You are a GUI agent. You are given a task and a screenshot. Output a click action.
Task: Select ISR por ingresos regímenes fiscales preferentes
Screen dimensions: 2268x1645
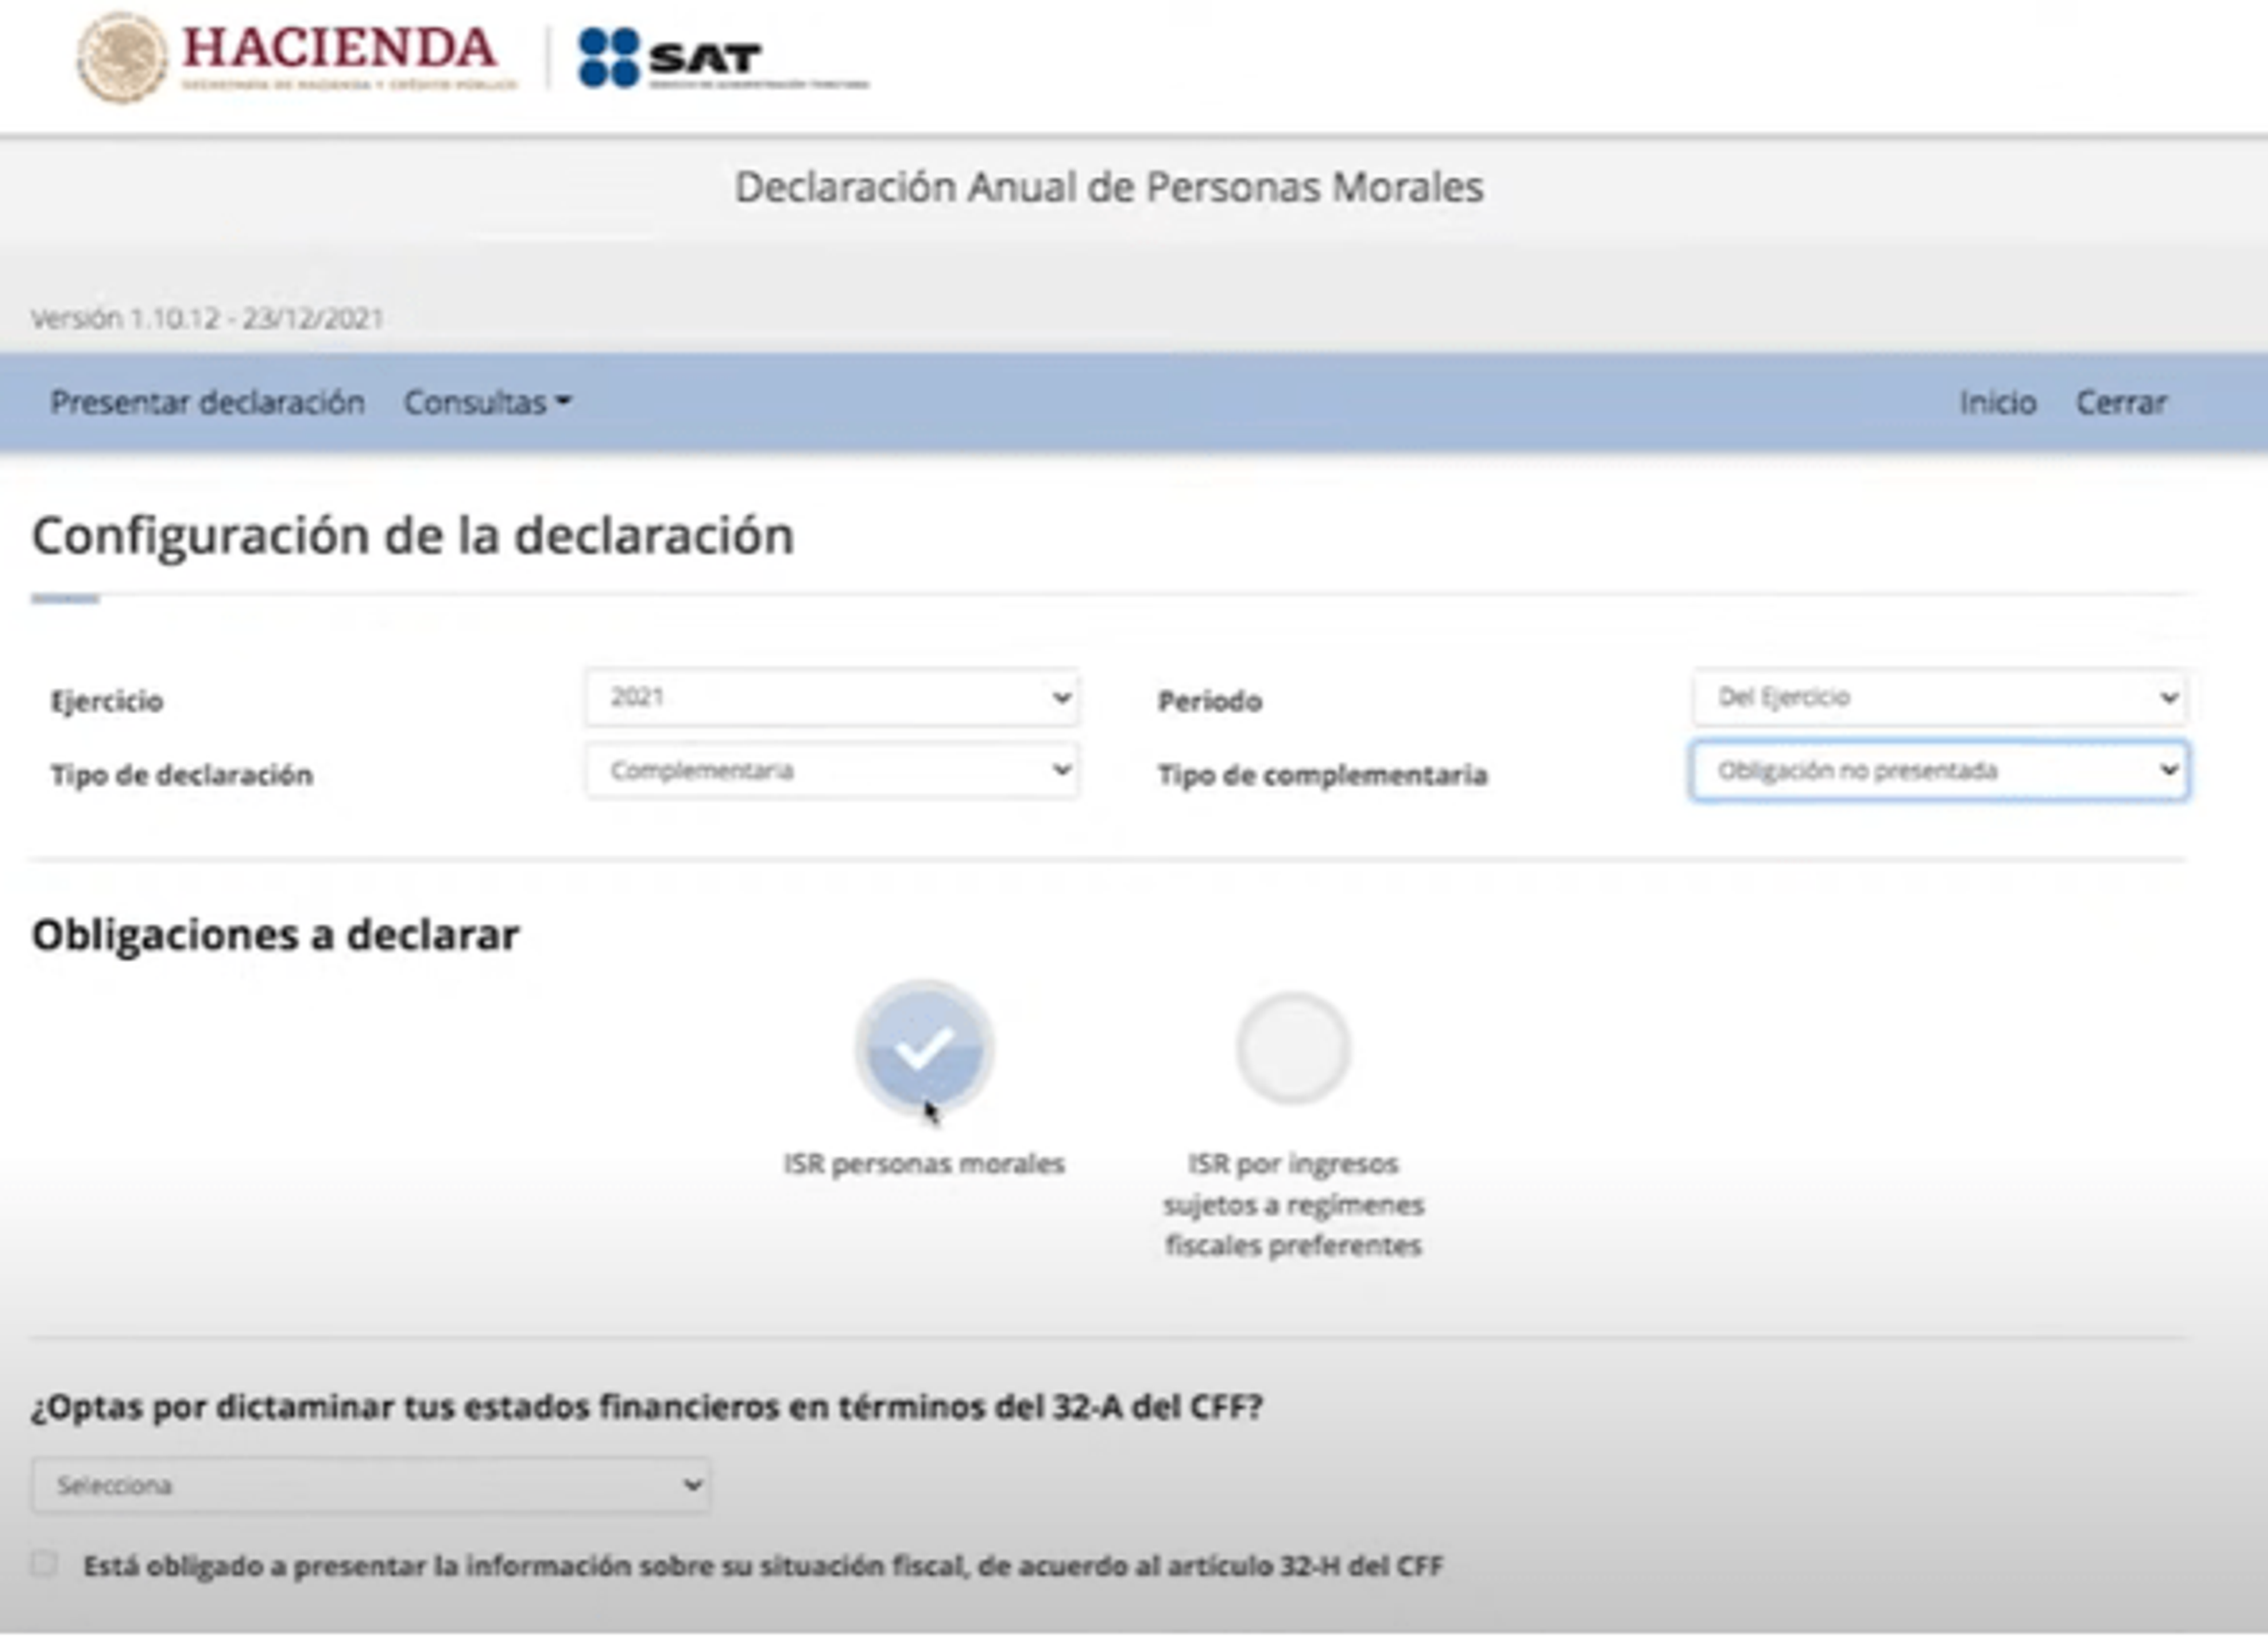1293,1048
